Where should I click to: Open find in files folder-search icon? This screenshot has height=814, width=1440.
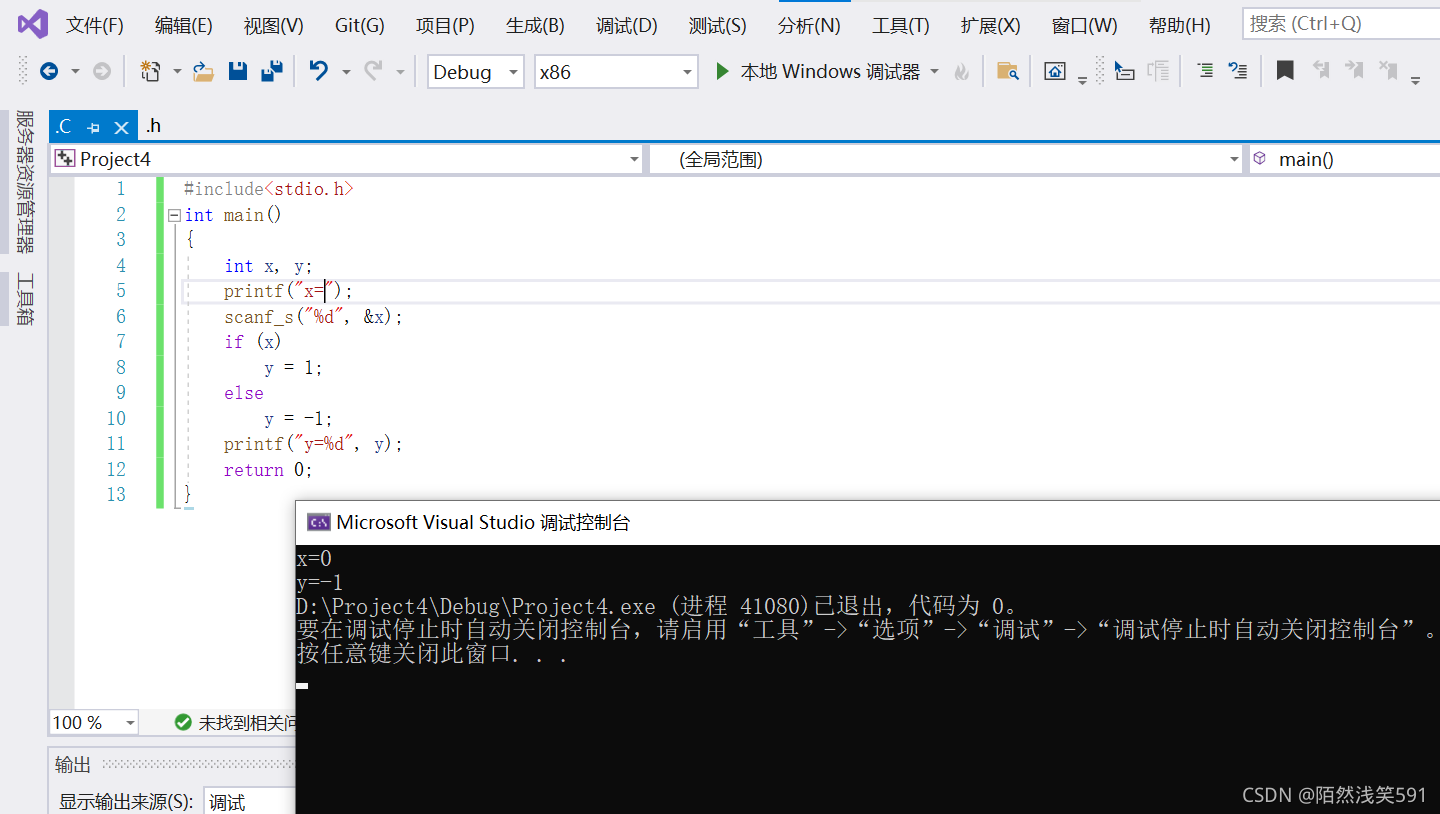[x=1007, y=71]
